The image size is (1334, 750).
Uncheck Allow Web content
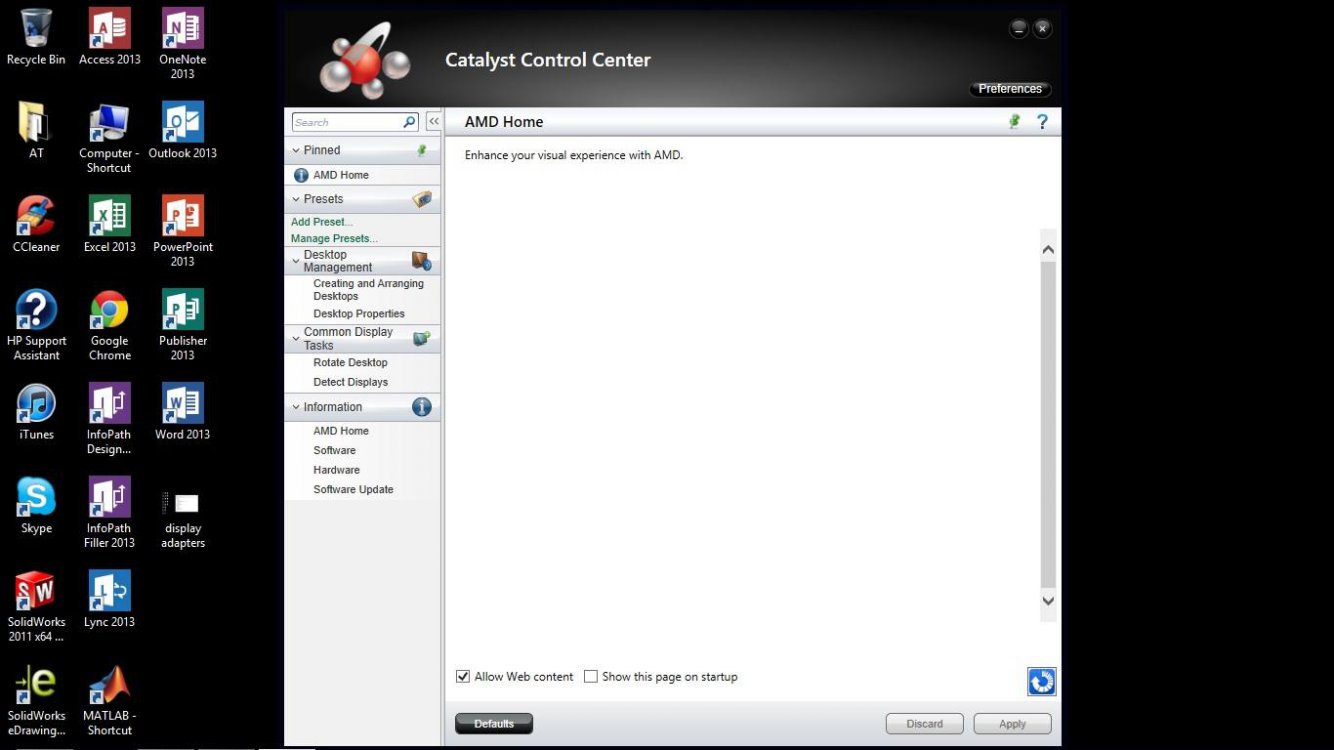coord(463,677)
